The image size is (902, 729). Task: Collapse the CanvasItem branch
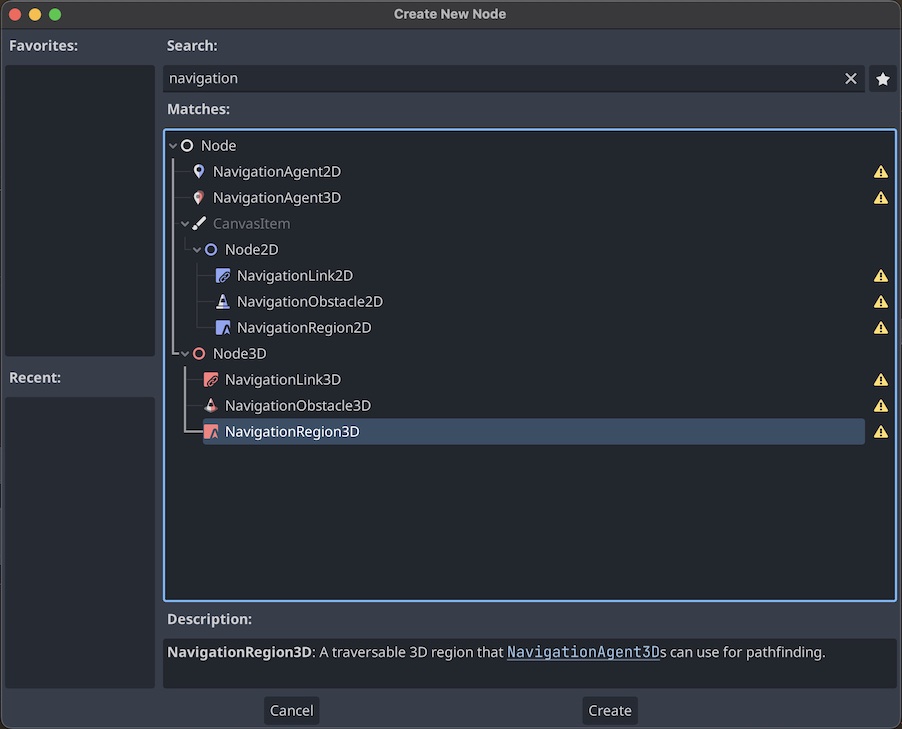185,223
